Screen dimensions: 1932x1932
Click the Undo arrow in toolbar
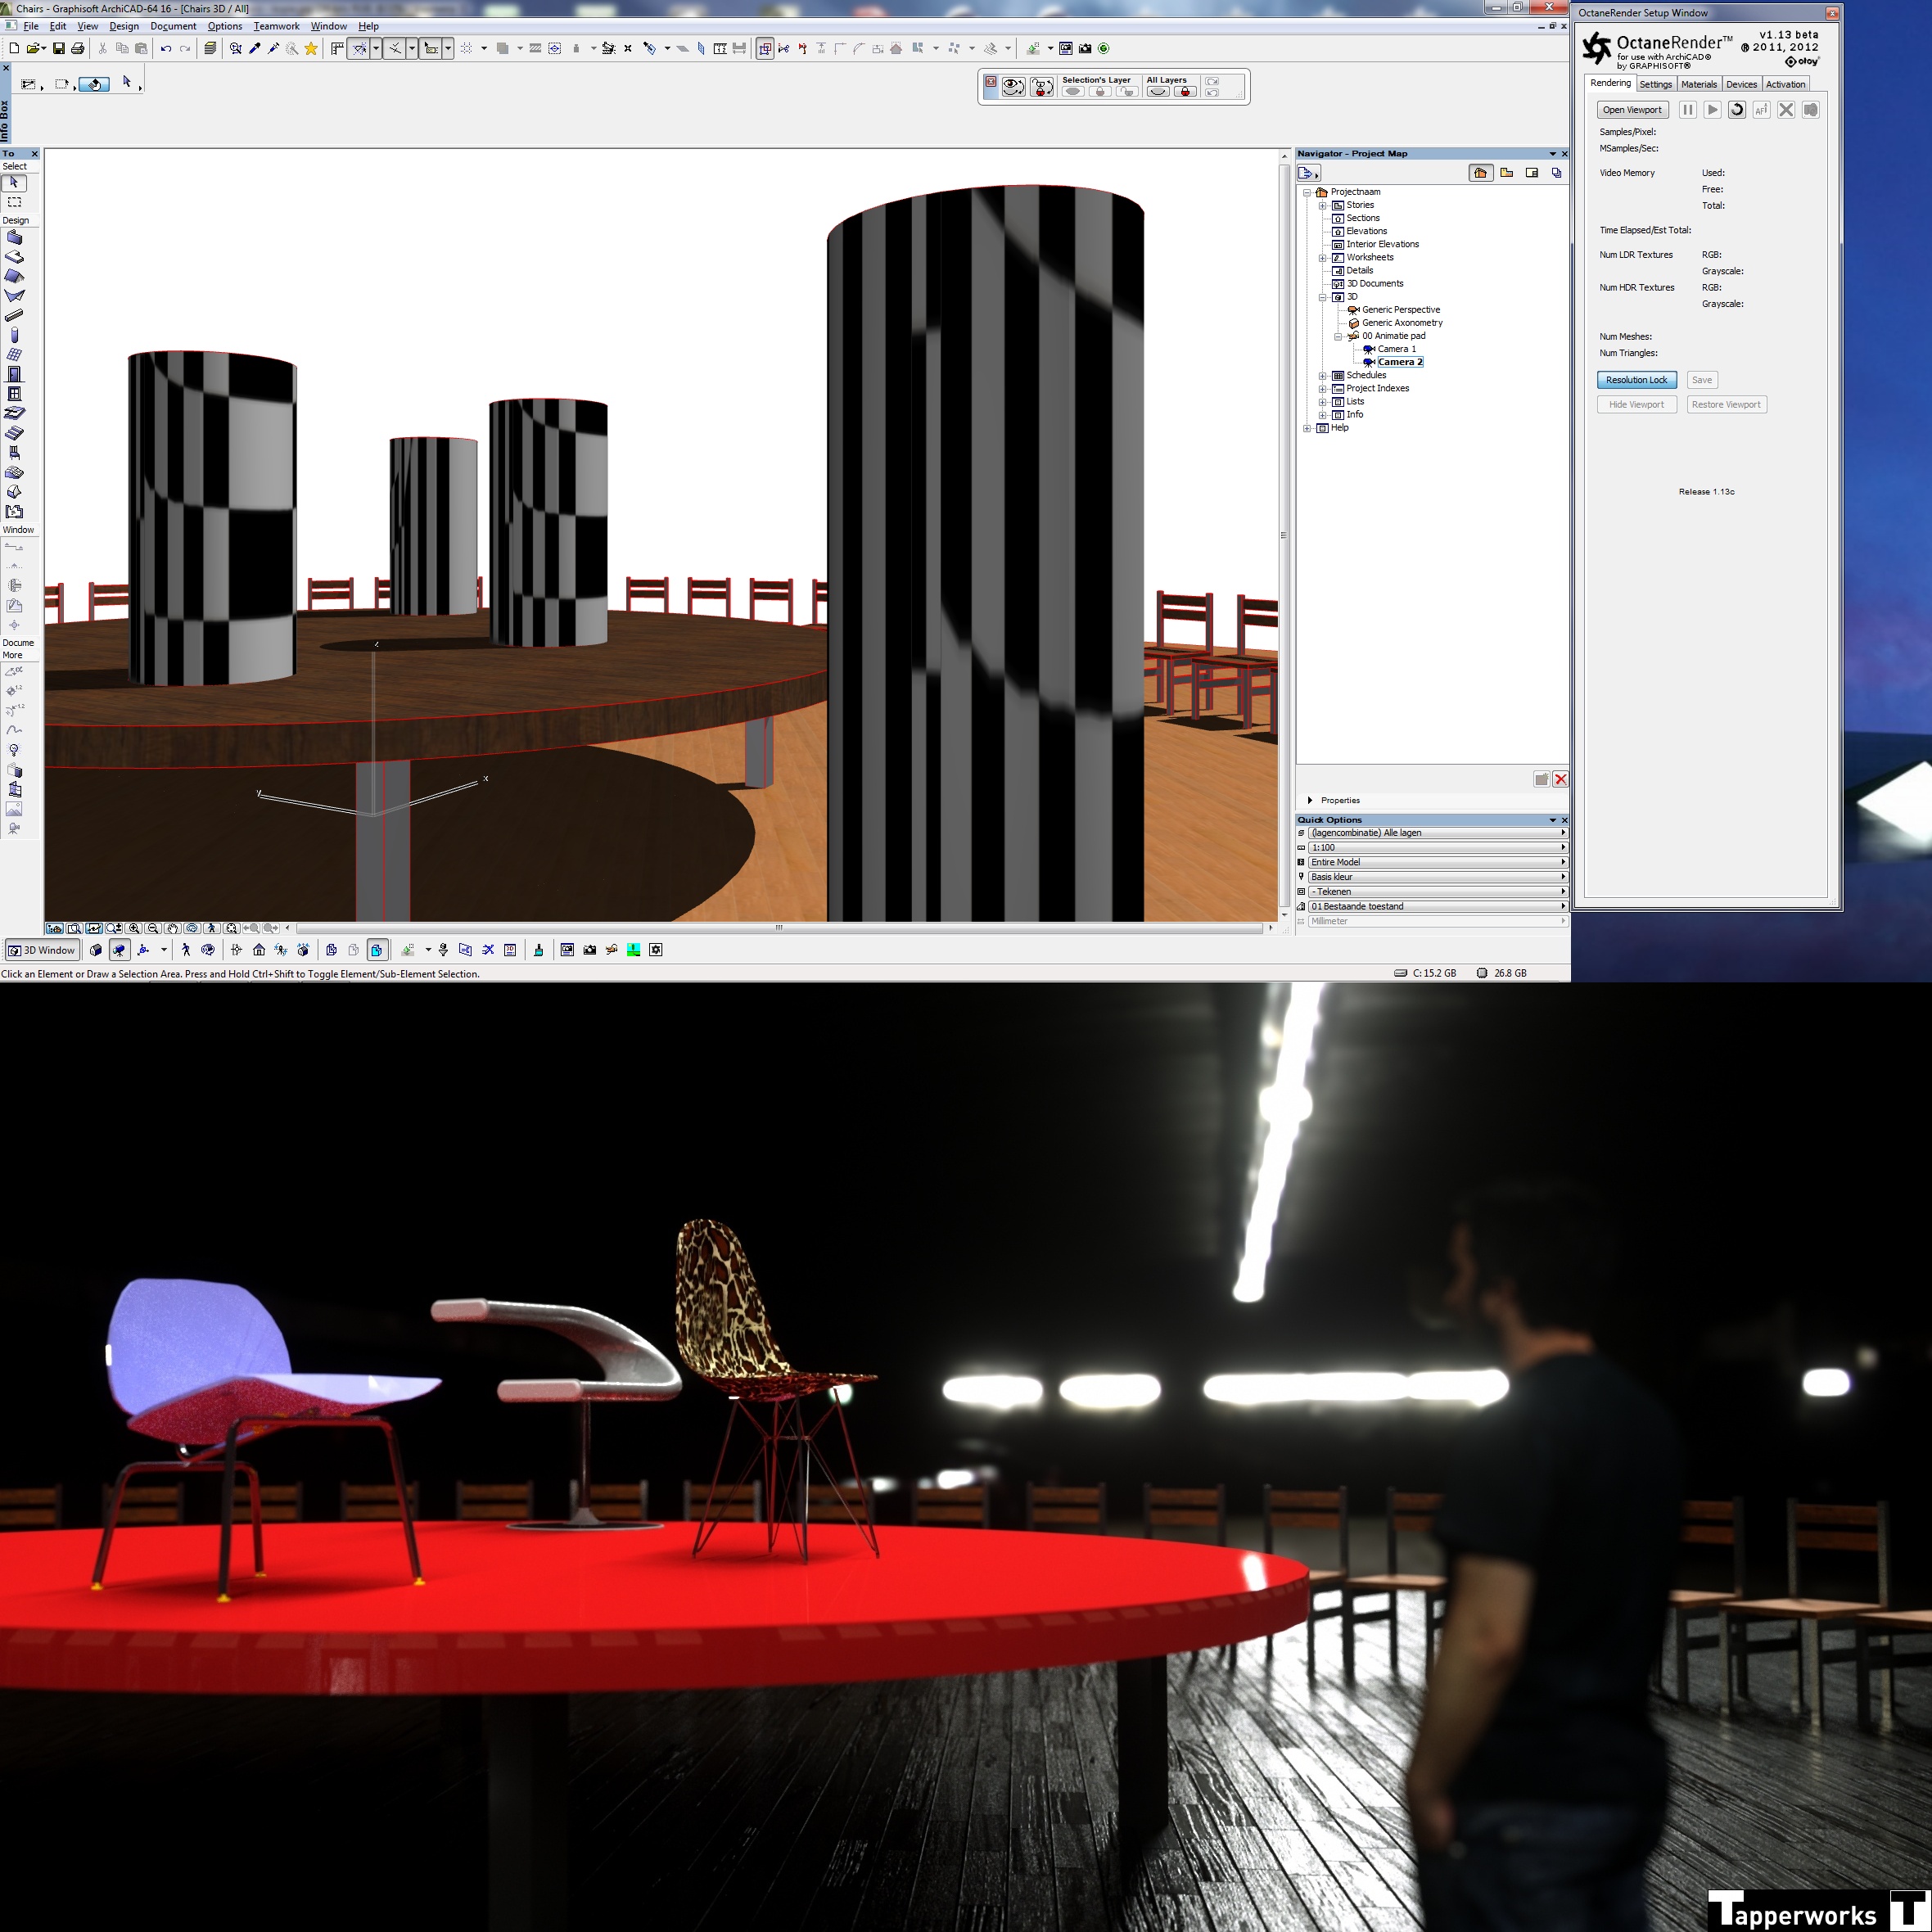point(166,48)
